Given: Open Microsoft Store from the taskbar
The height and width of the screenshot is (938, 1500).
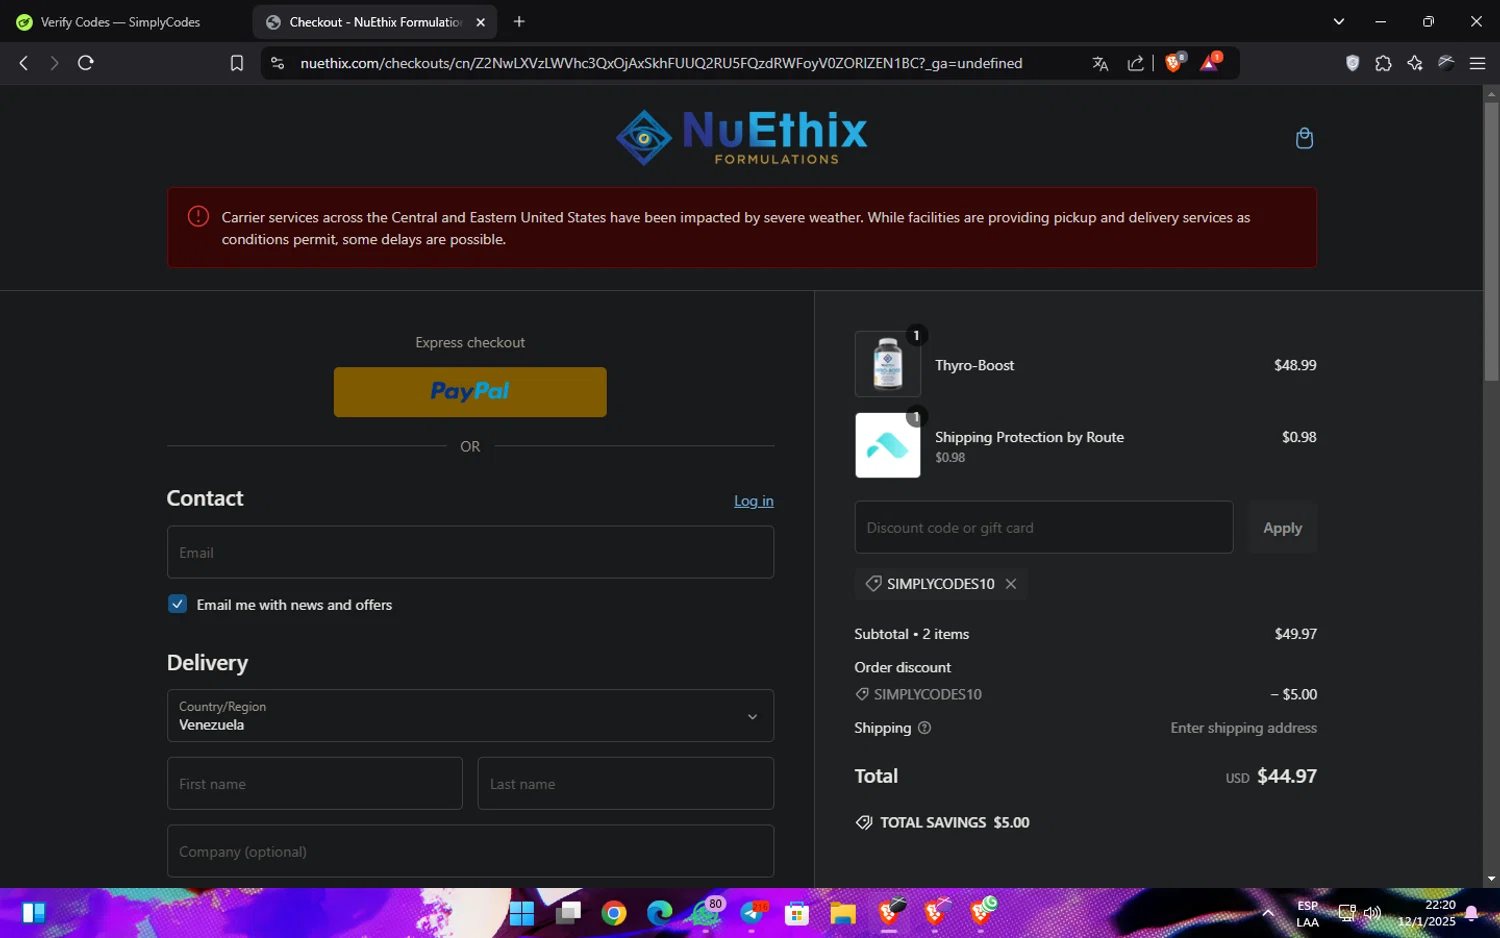Looking at the screenshot, I should click(x=797, y=913).
